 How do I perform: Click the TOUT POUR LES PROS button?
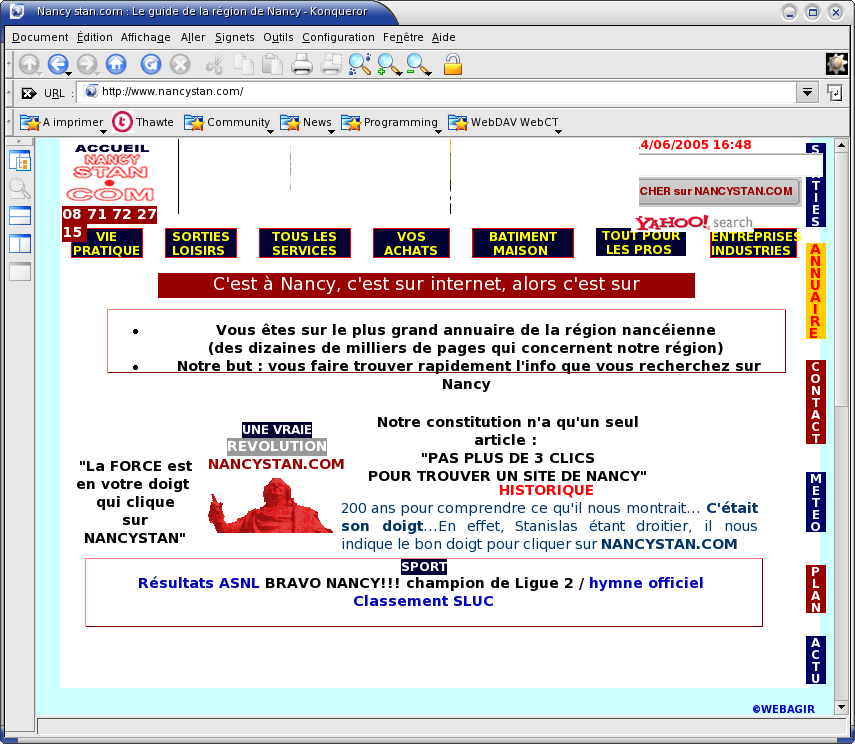point(641,242)
